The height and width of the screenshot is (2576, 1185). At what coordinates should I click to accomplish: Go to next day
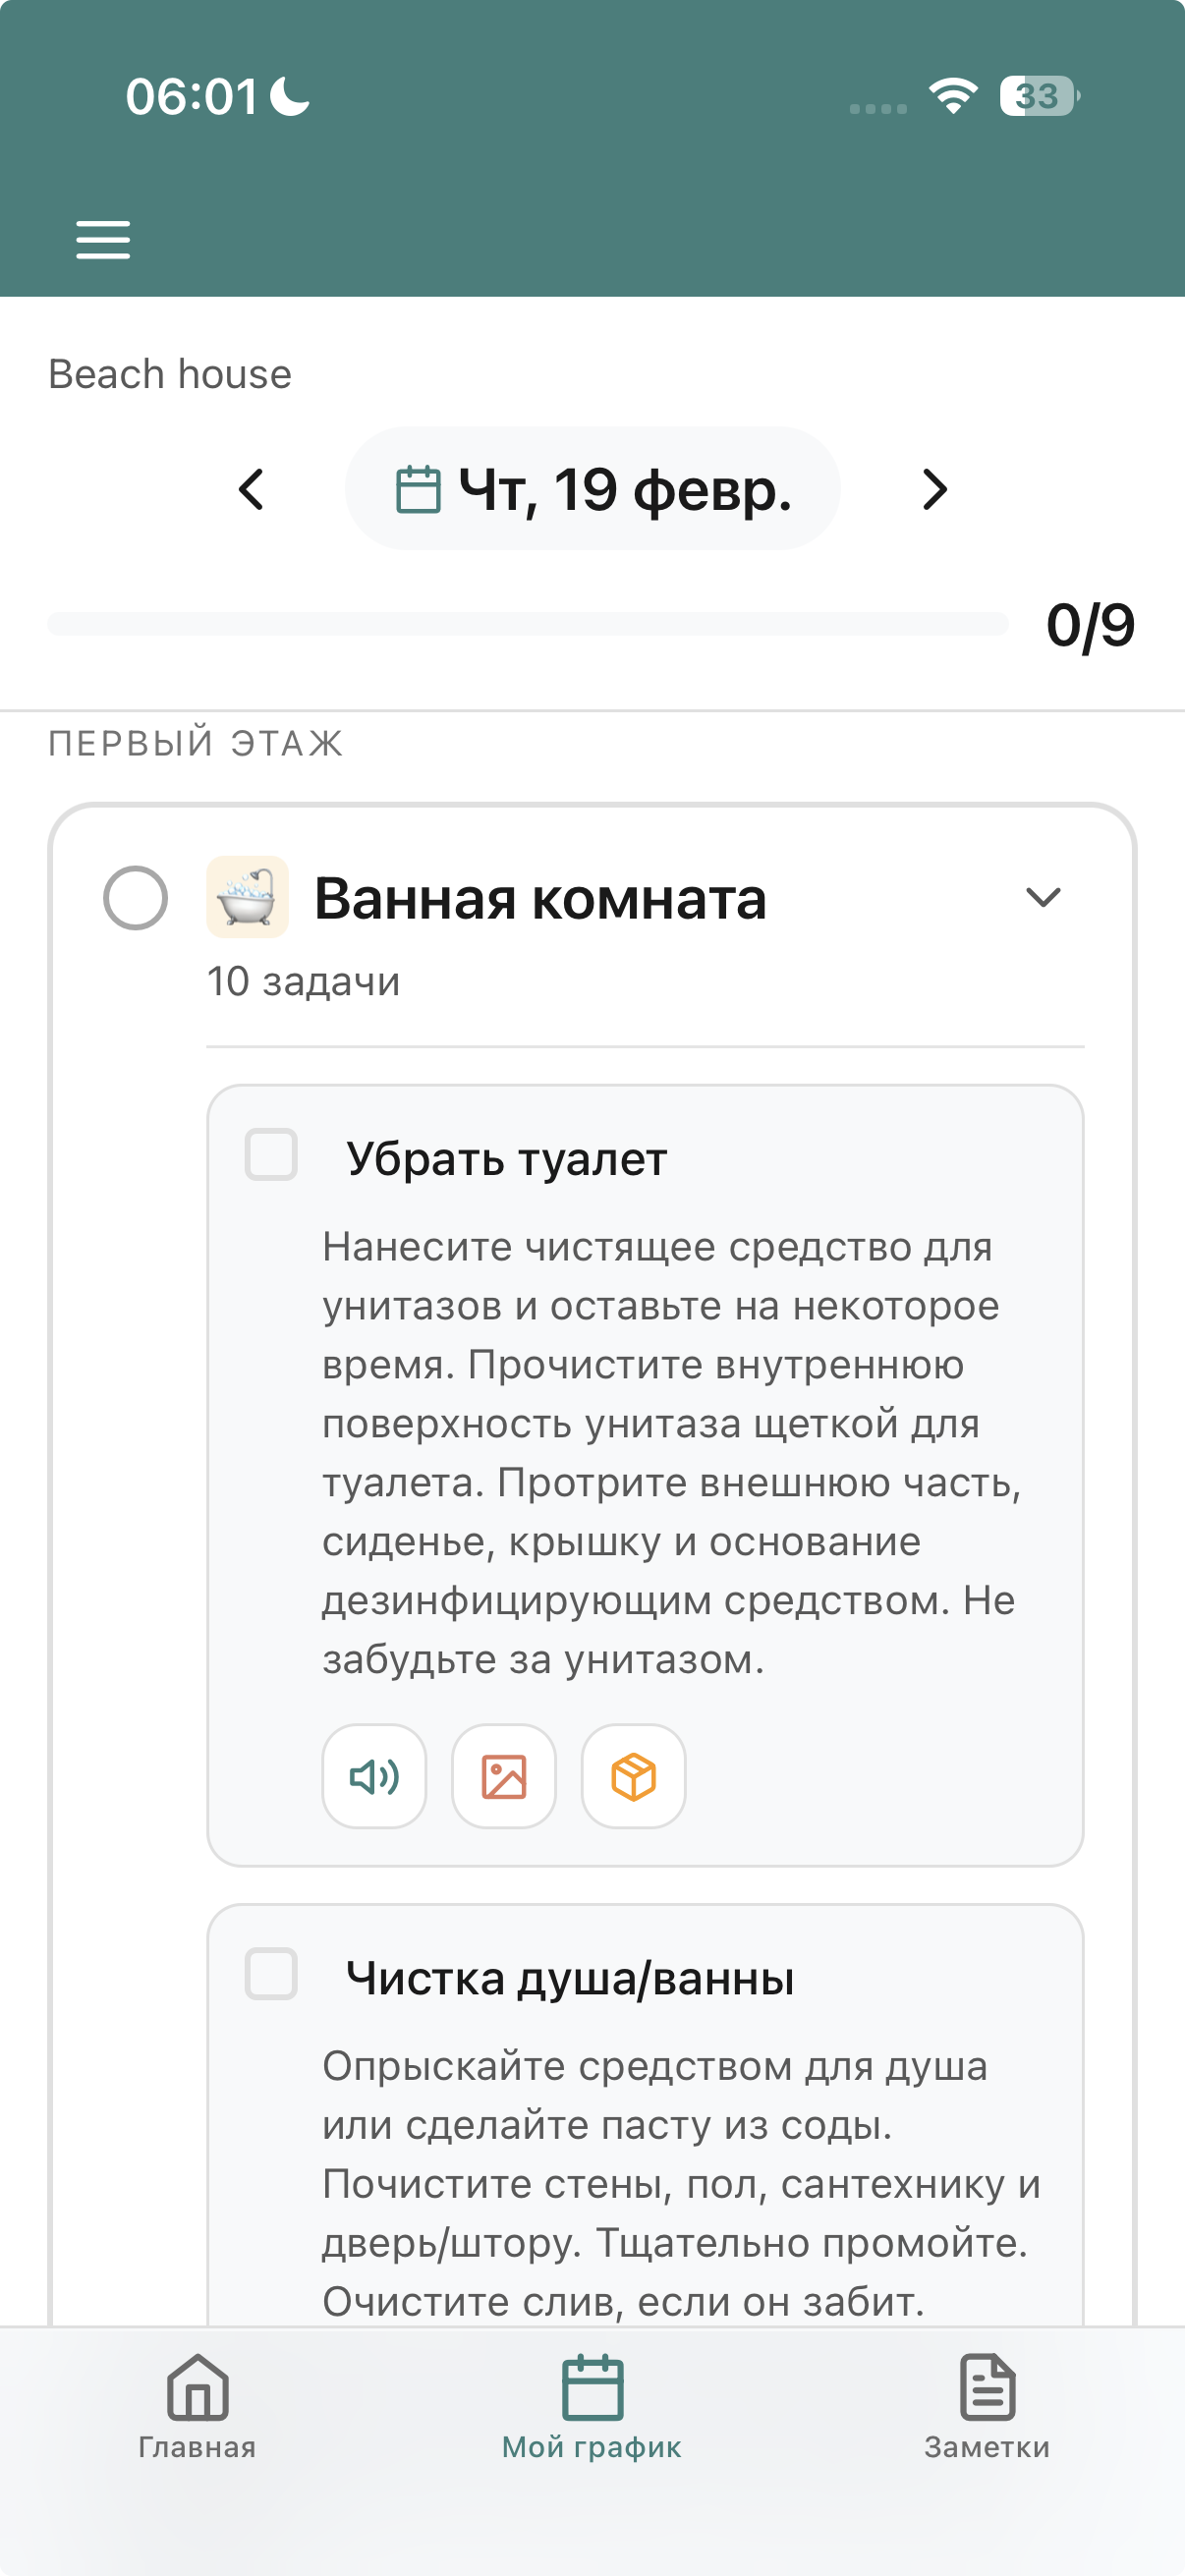(934, 490)
